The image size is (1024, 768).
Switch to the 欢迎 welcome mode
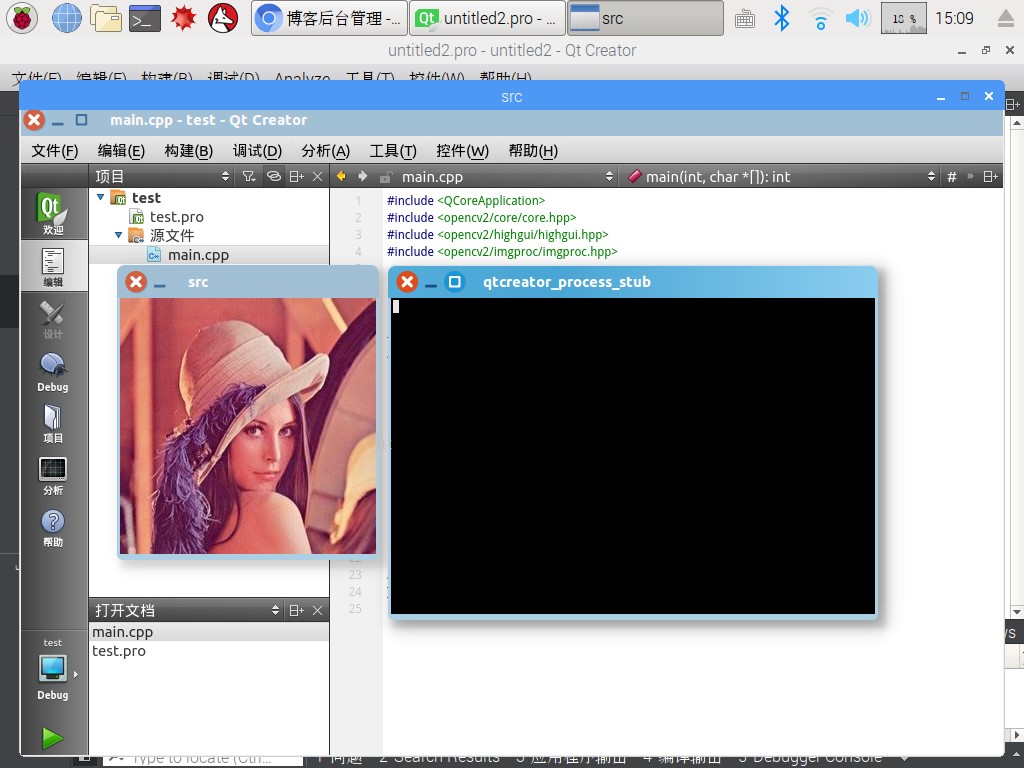[x=53, y=214]
